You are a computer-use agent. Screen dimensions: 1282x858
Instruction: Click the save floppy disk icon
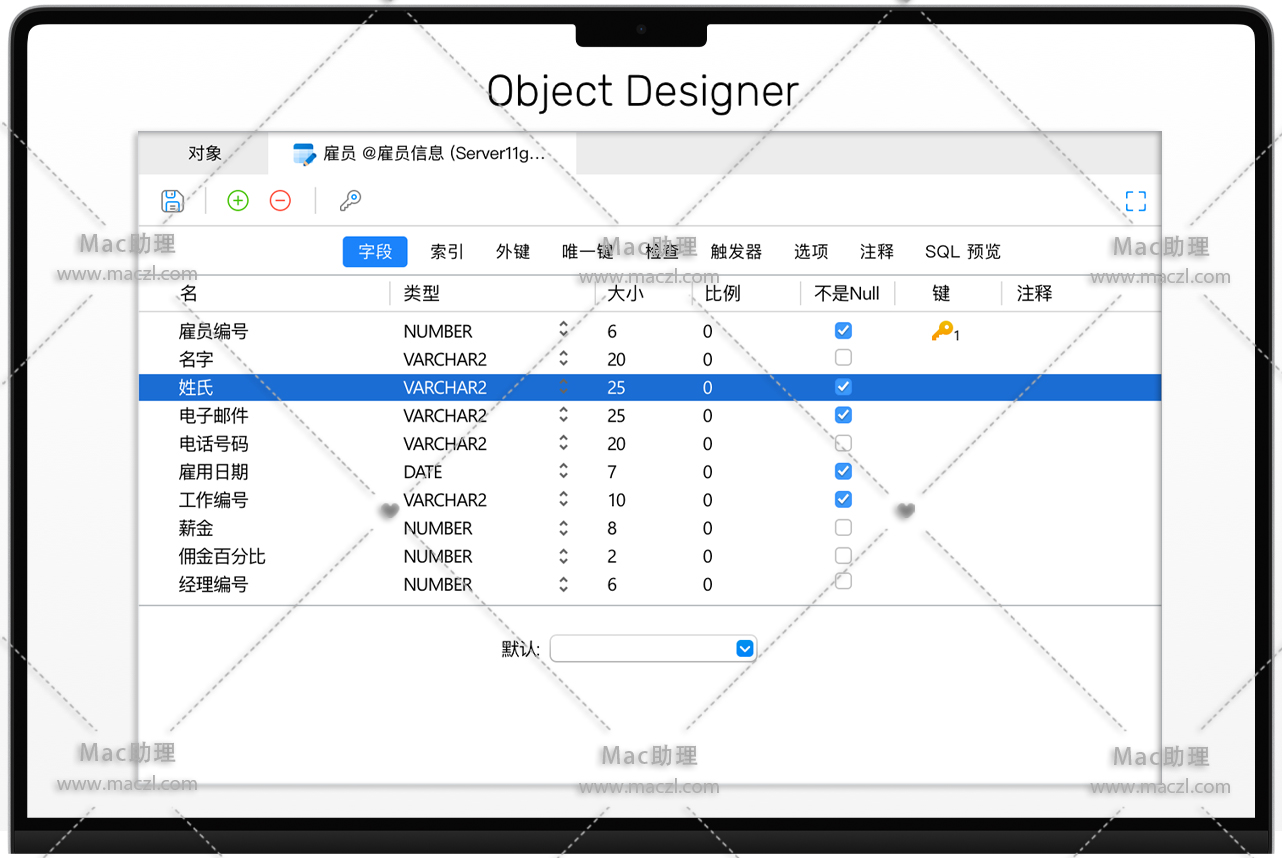point(172,201)
